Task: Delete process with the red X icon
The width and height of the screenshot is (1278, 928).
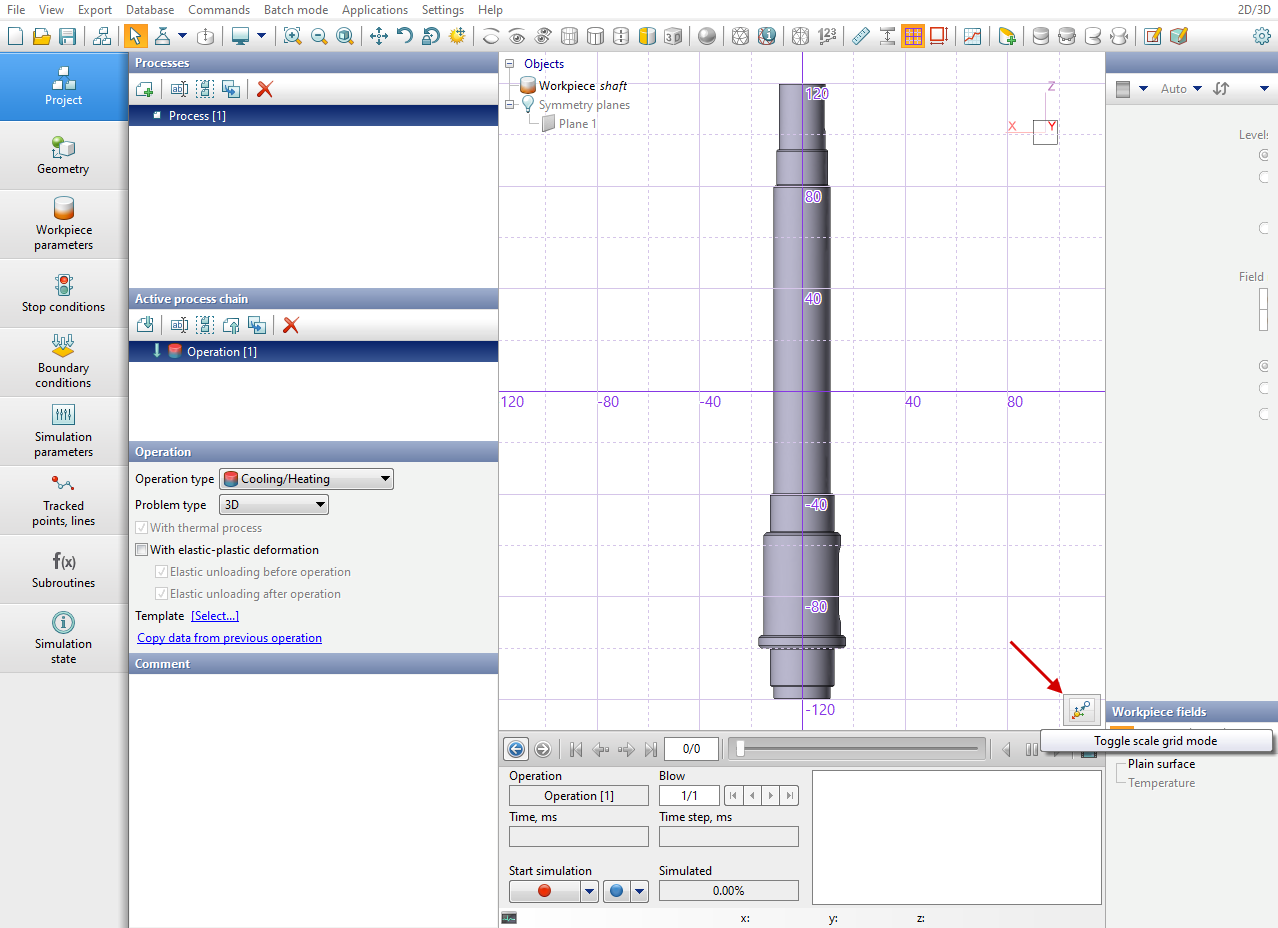Action: coord(265,89)
